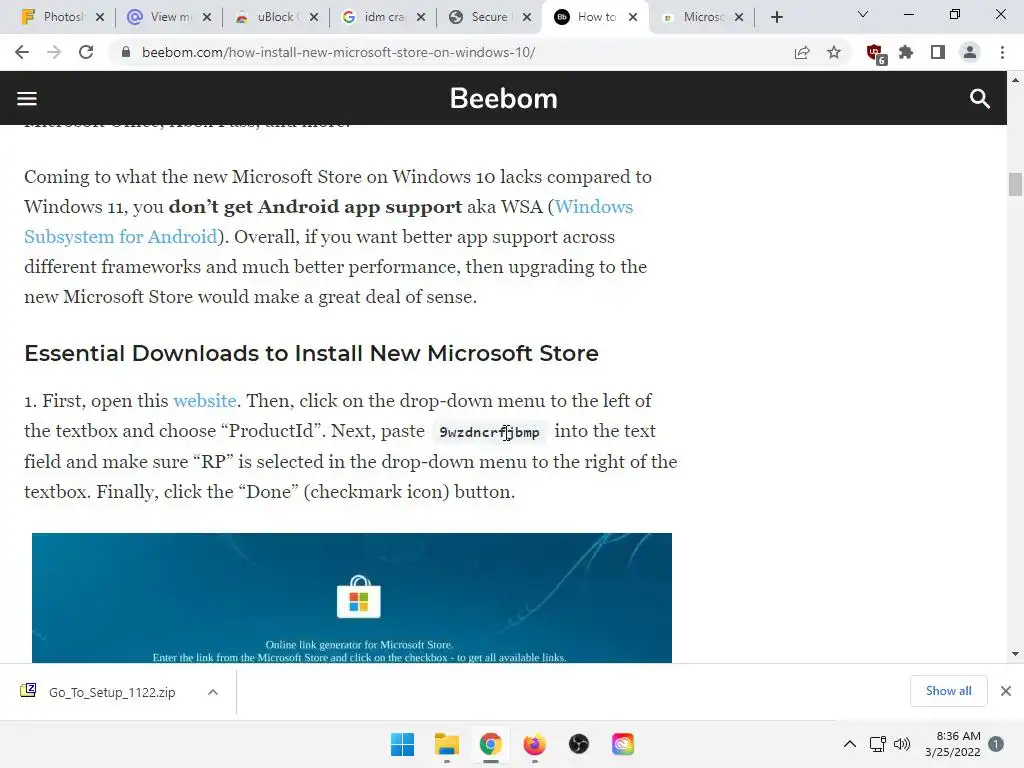Screen dimensions: 1024x768
Task: Bookmark this page with the star
Action: 834,52
